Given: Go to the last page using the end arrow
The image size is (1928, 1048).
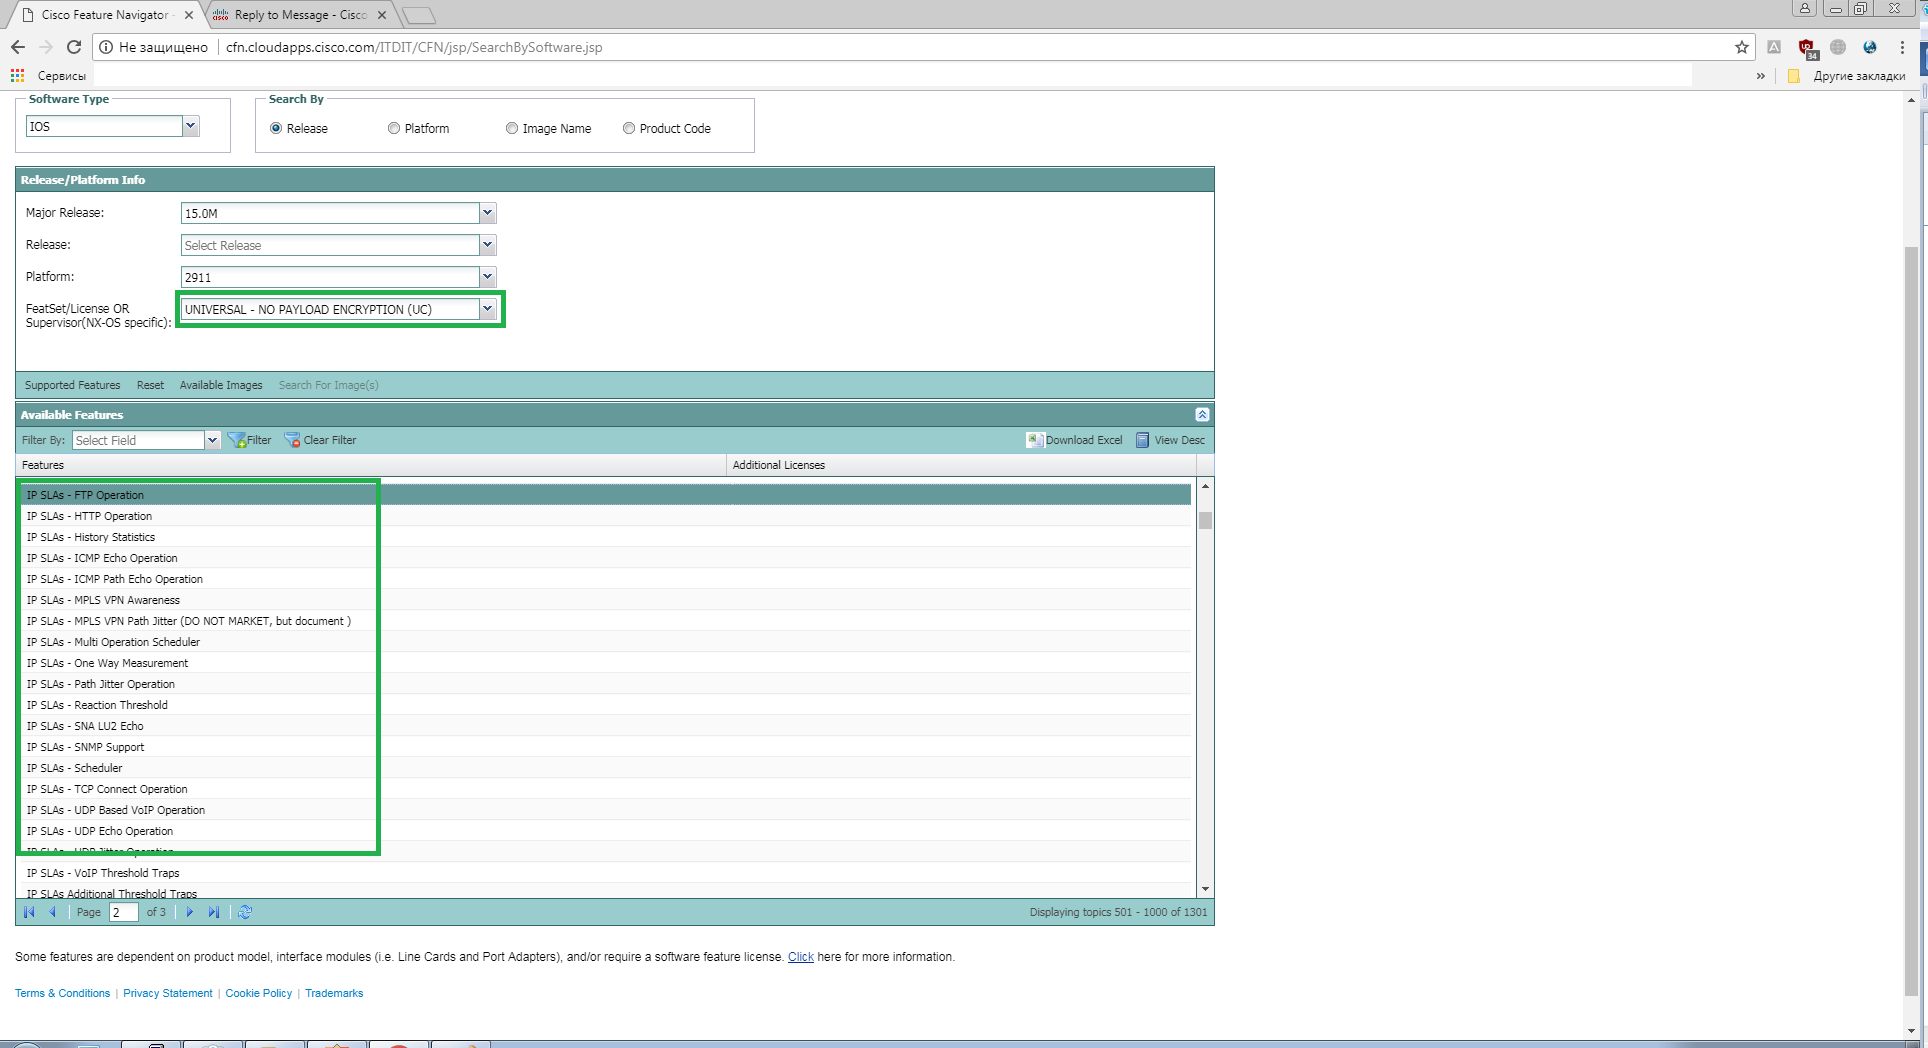Looking at the screenshot, I should [213, 912].
